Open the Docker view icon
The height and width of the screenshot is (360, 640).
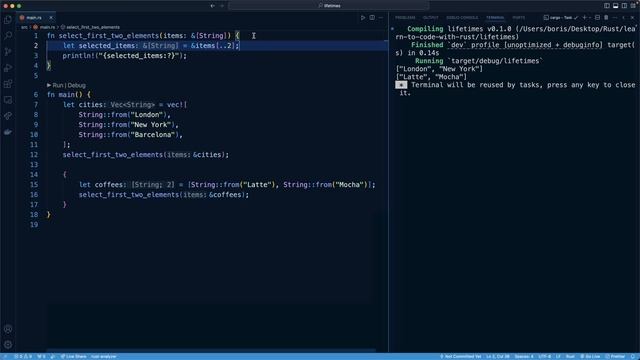[8, 132]
